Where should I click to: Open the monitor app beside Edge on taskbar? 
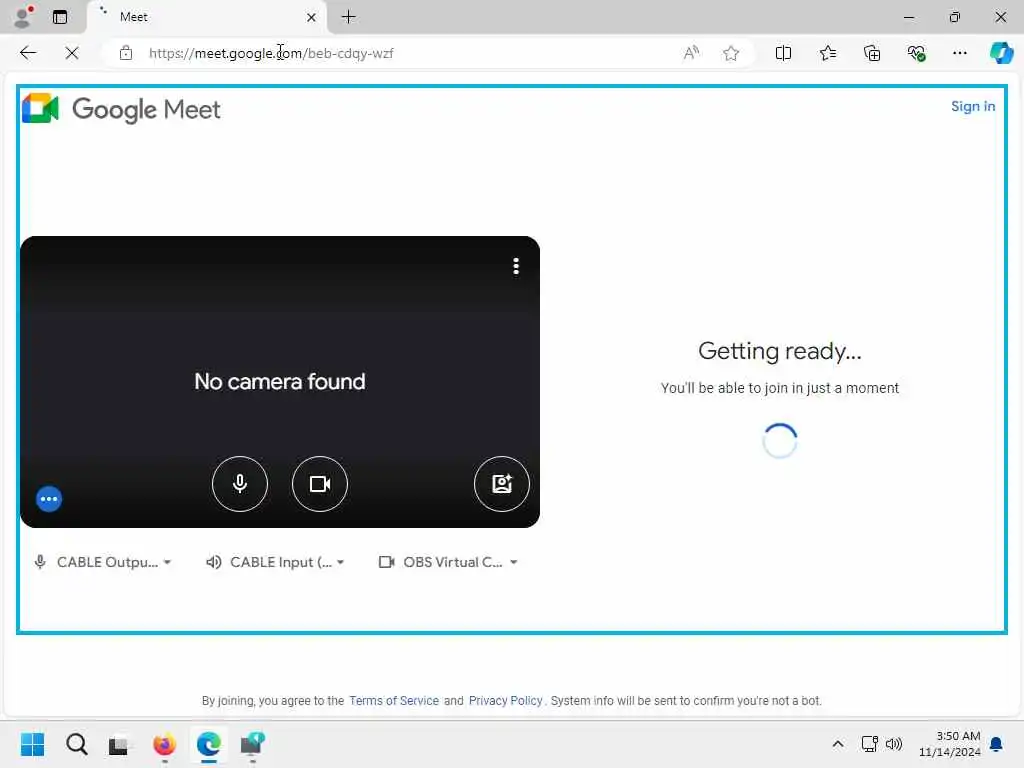tap(253, 744)
